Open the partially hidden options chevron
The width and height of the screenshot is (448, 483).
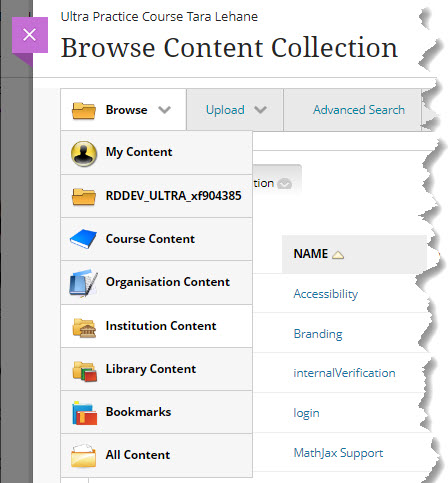click(x=284, y=184)
